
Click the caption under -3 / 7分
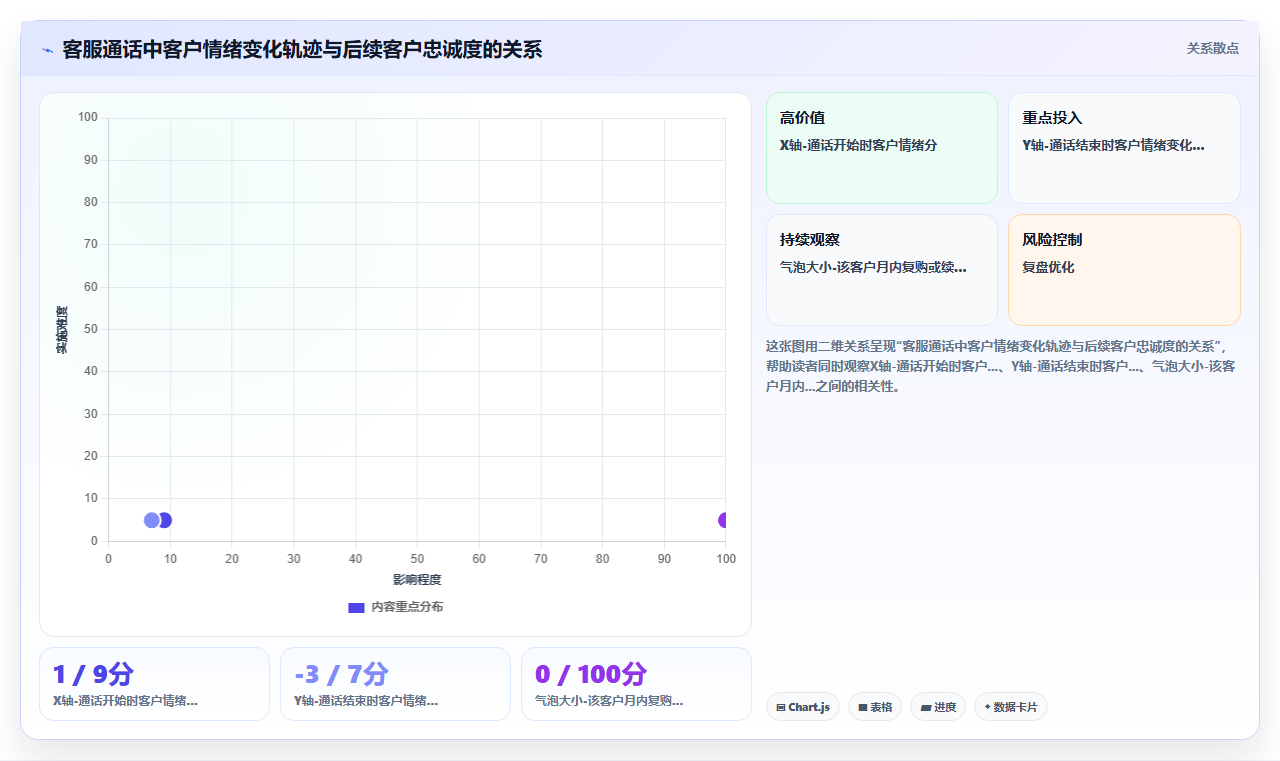click(366, 701)
